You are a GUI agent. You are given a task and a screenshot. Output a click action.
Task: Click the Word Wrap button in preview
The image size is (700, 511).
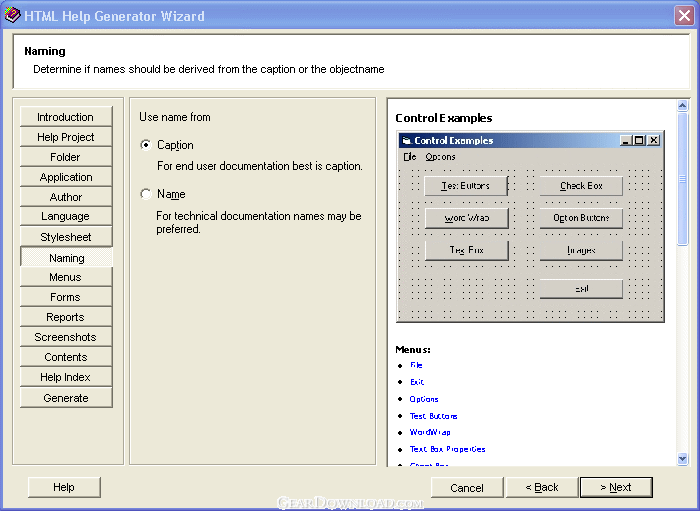tap(467, 218)
